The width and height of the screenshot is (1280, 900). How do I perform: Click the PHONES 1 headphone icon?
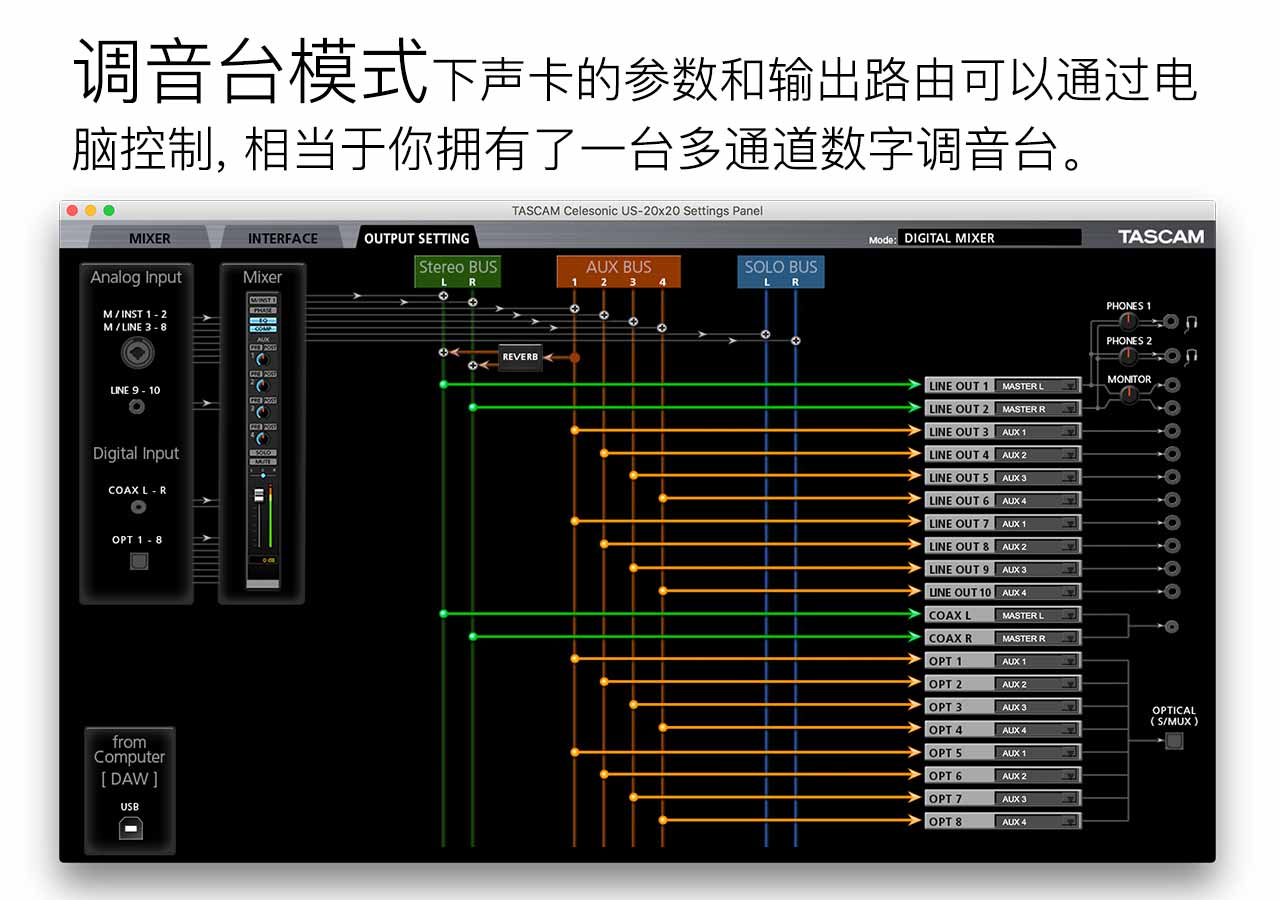pyautogui.click(x=1191, y=322)
